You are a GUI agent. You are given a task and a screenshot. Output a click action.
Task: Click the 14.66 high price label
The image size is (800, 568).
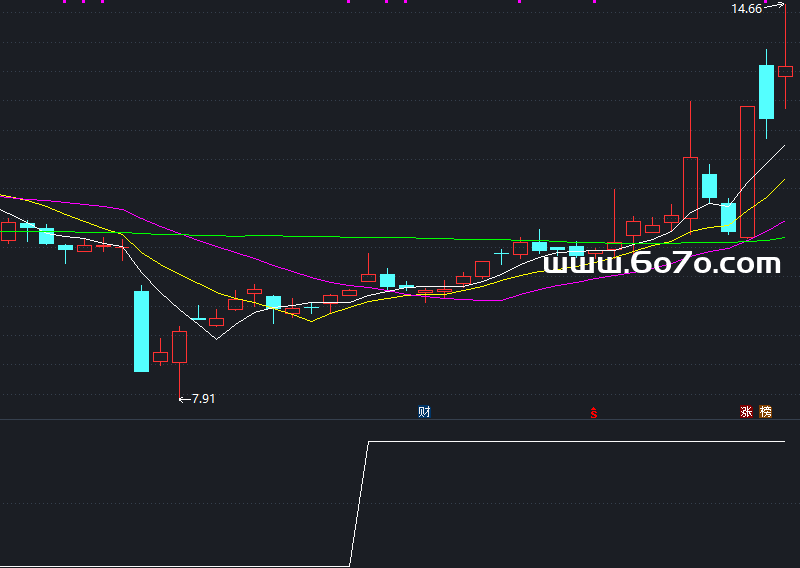click(x=746, y=9)
